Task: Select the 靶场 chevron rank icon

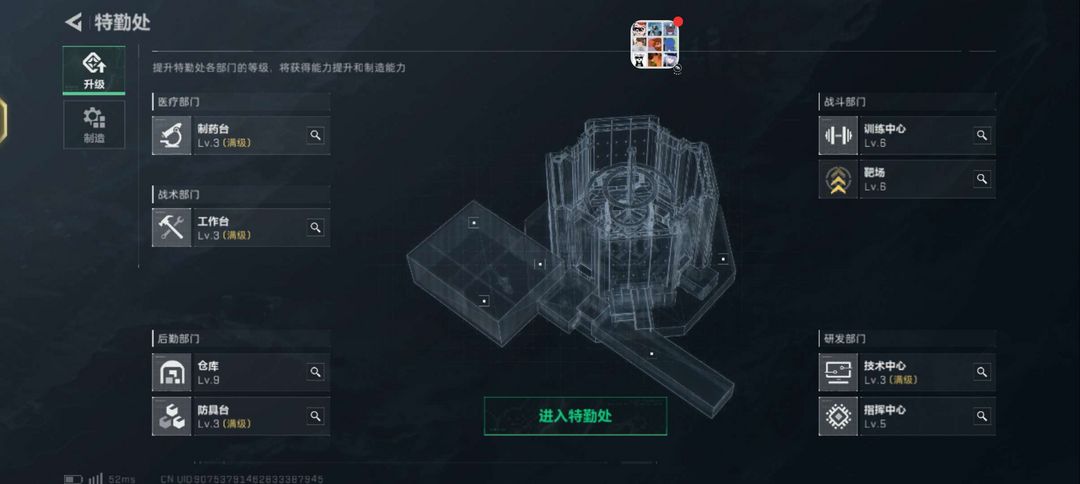Action: (x=838, y=179)
